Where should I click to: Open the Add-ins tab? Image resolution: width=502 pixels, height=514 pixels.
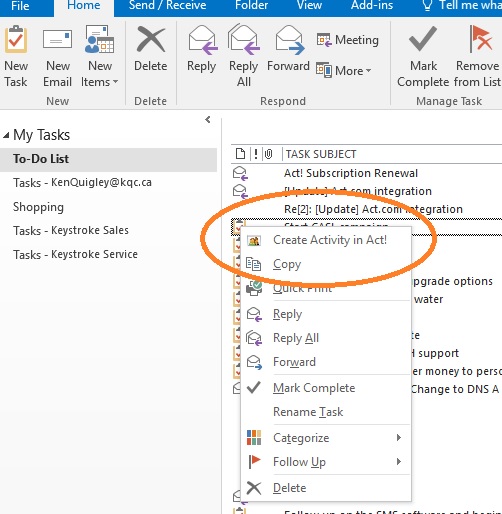click(372, 6)
